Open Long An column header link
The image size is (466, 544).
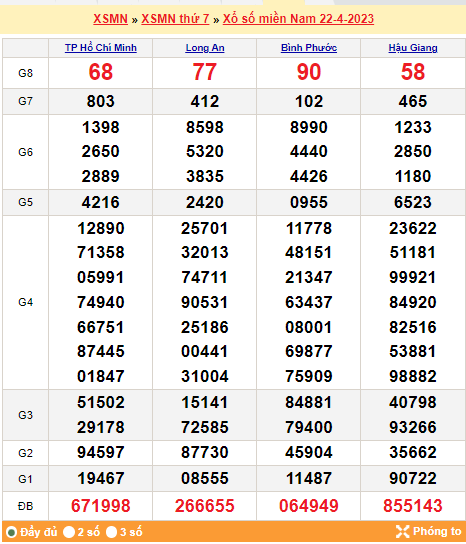pyautogui.click(x=205, y=48)
